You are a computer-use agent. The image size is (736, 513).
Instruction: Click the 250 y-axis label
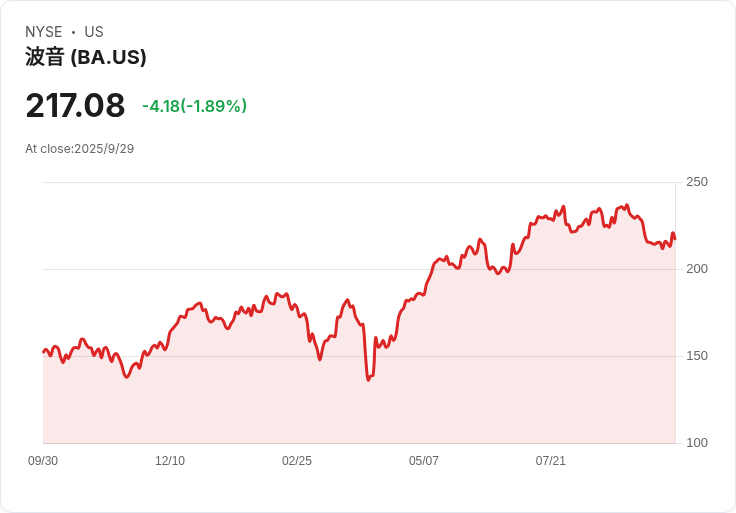click(697, 182)
